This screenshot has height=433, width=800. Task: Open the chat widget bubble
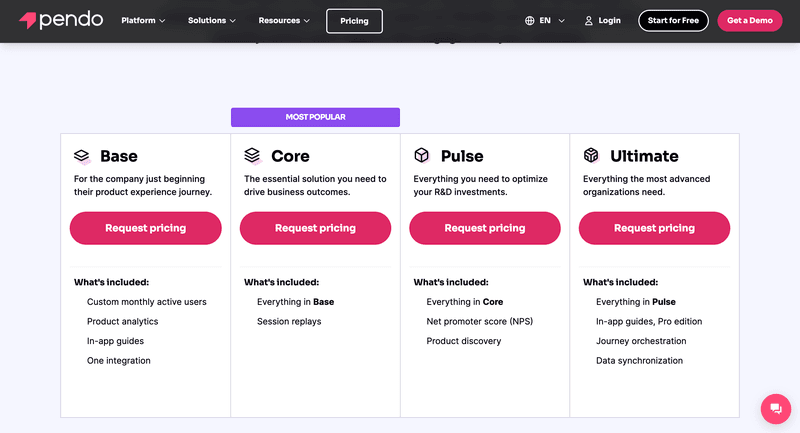(x=775, y=409)
